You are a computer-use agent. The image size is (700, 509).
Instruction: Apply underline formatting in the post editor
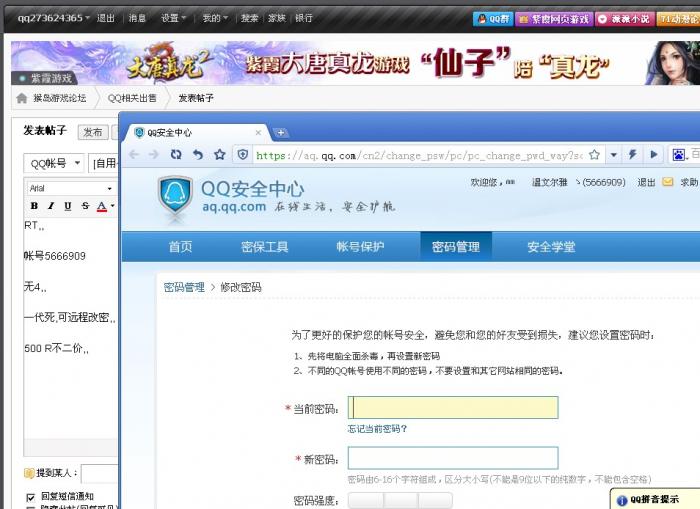67,206
